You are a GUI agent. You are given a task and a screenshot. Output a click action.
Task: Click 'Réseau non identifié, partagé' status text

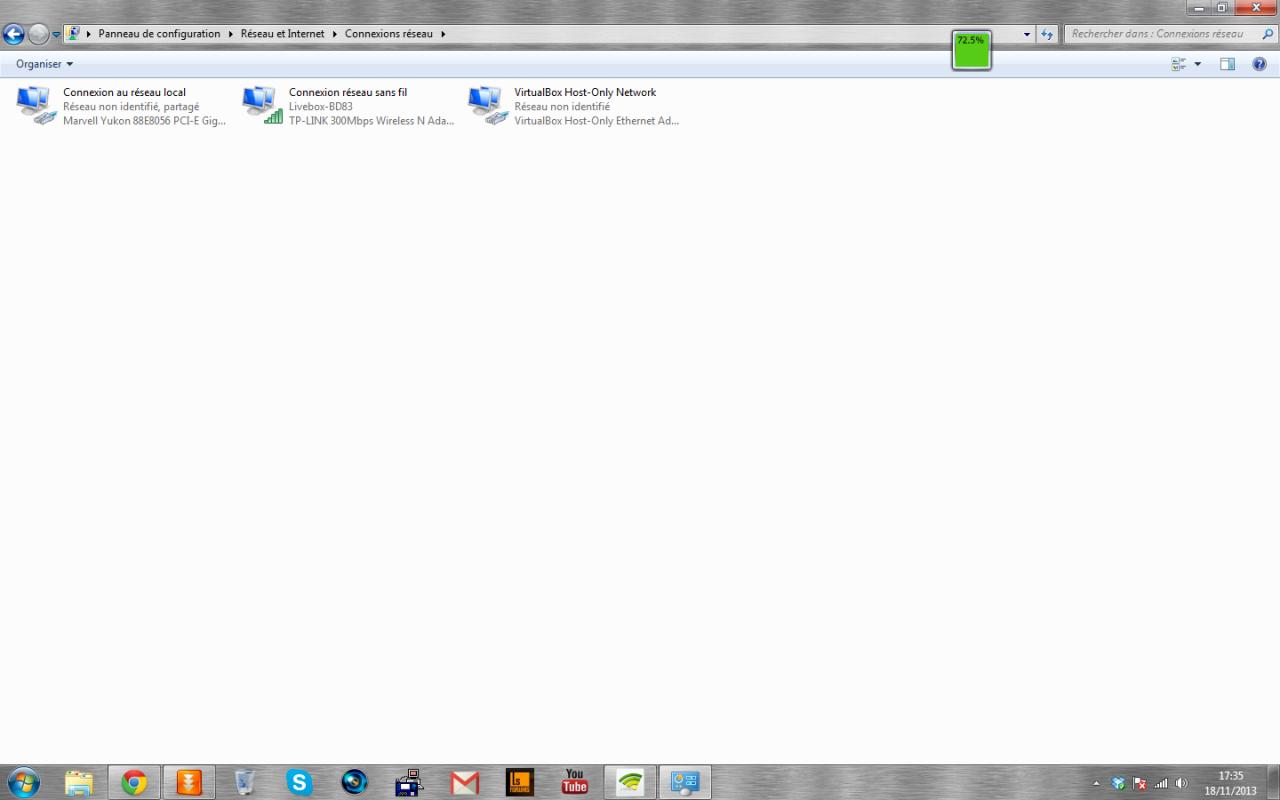click(131, 107)
